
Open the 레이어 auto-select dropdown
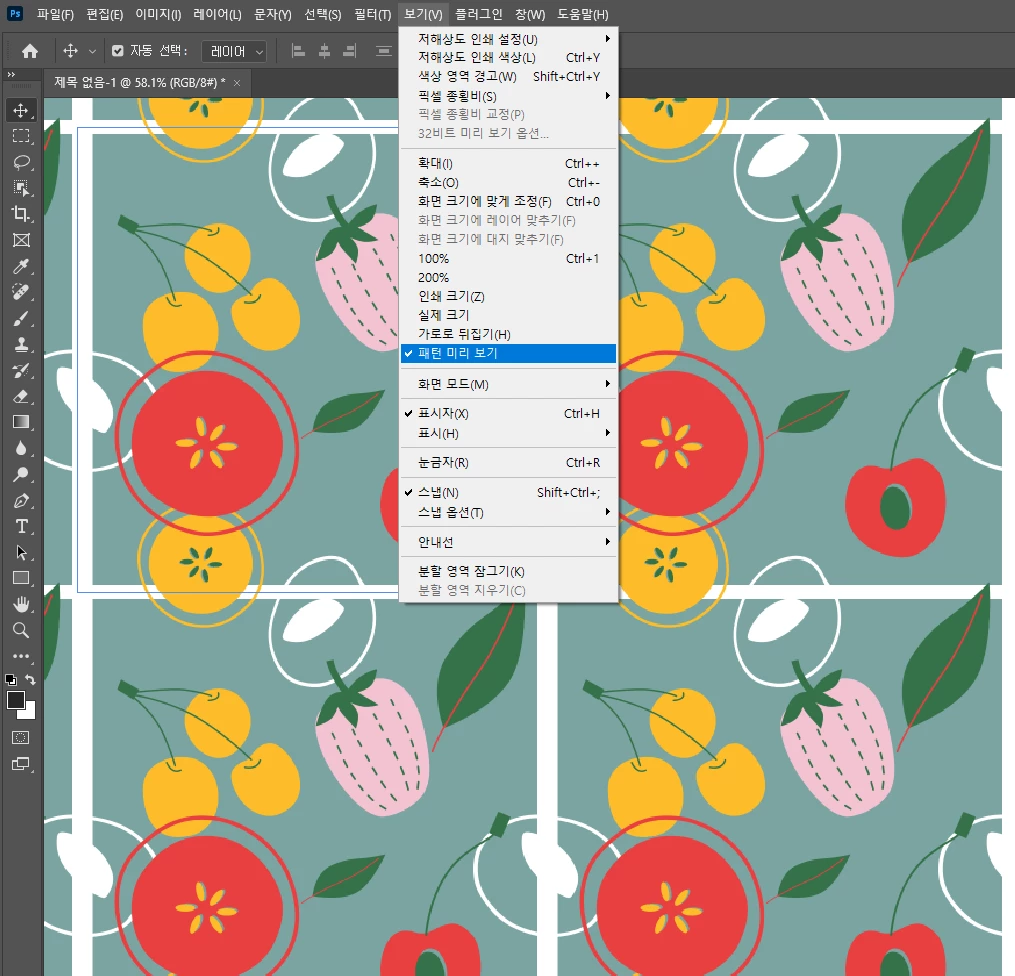click(234, 51)
